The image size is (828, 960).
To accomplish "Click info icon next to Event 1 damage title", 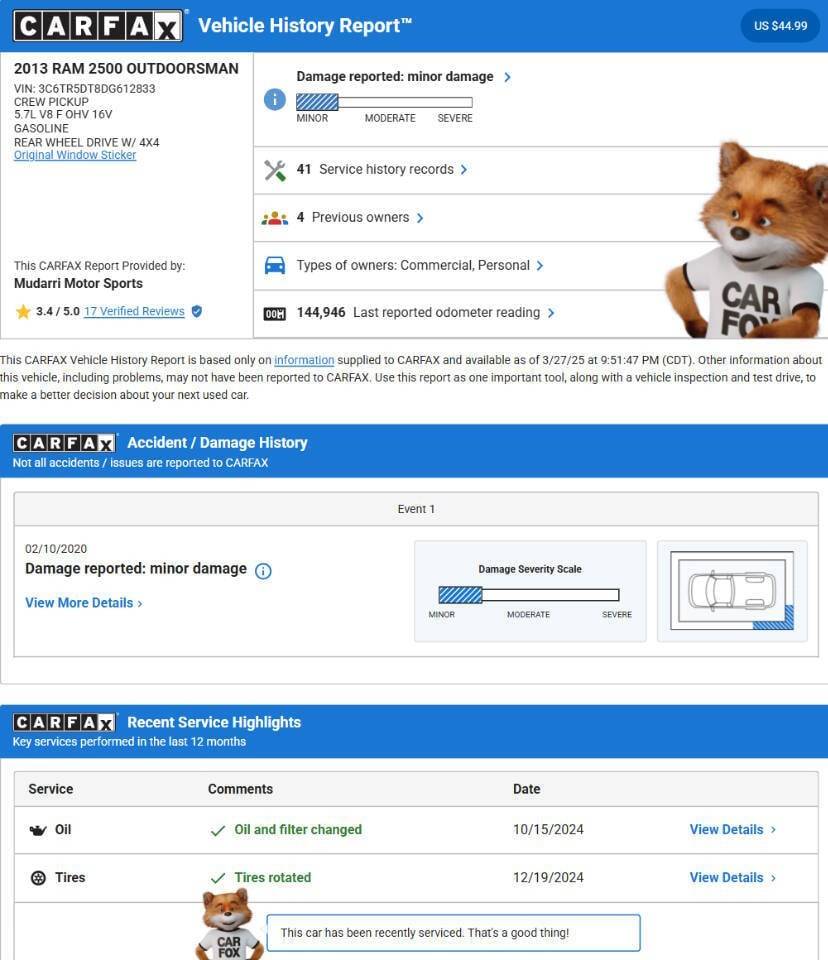I will (263, 571).
